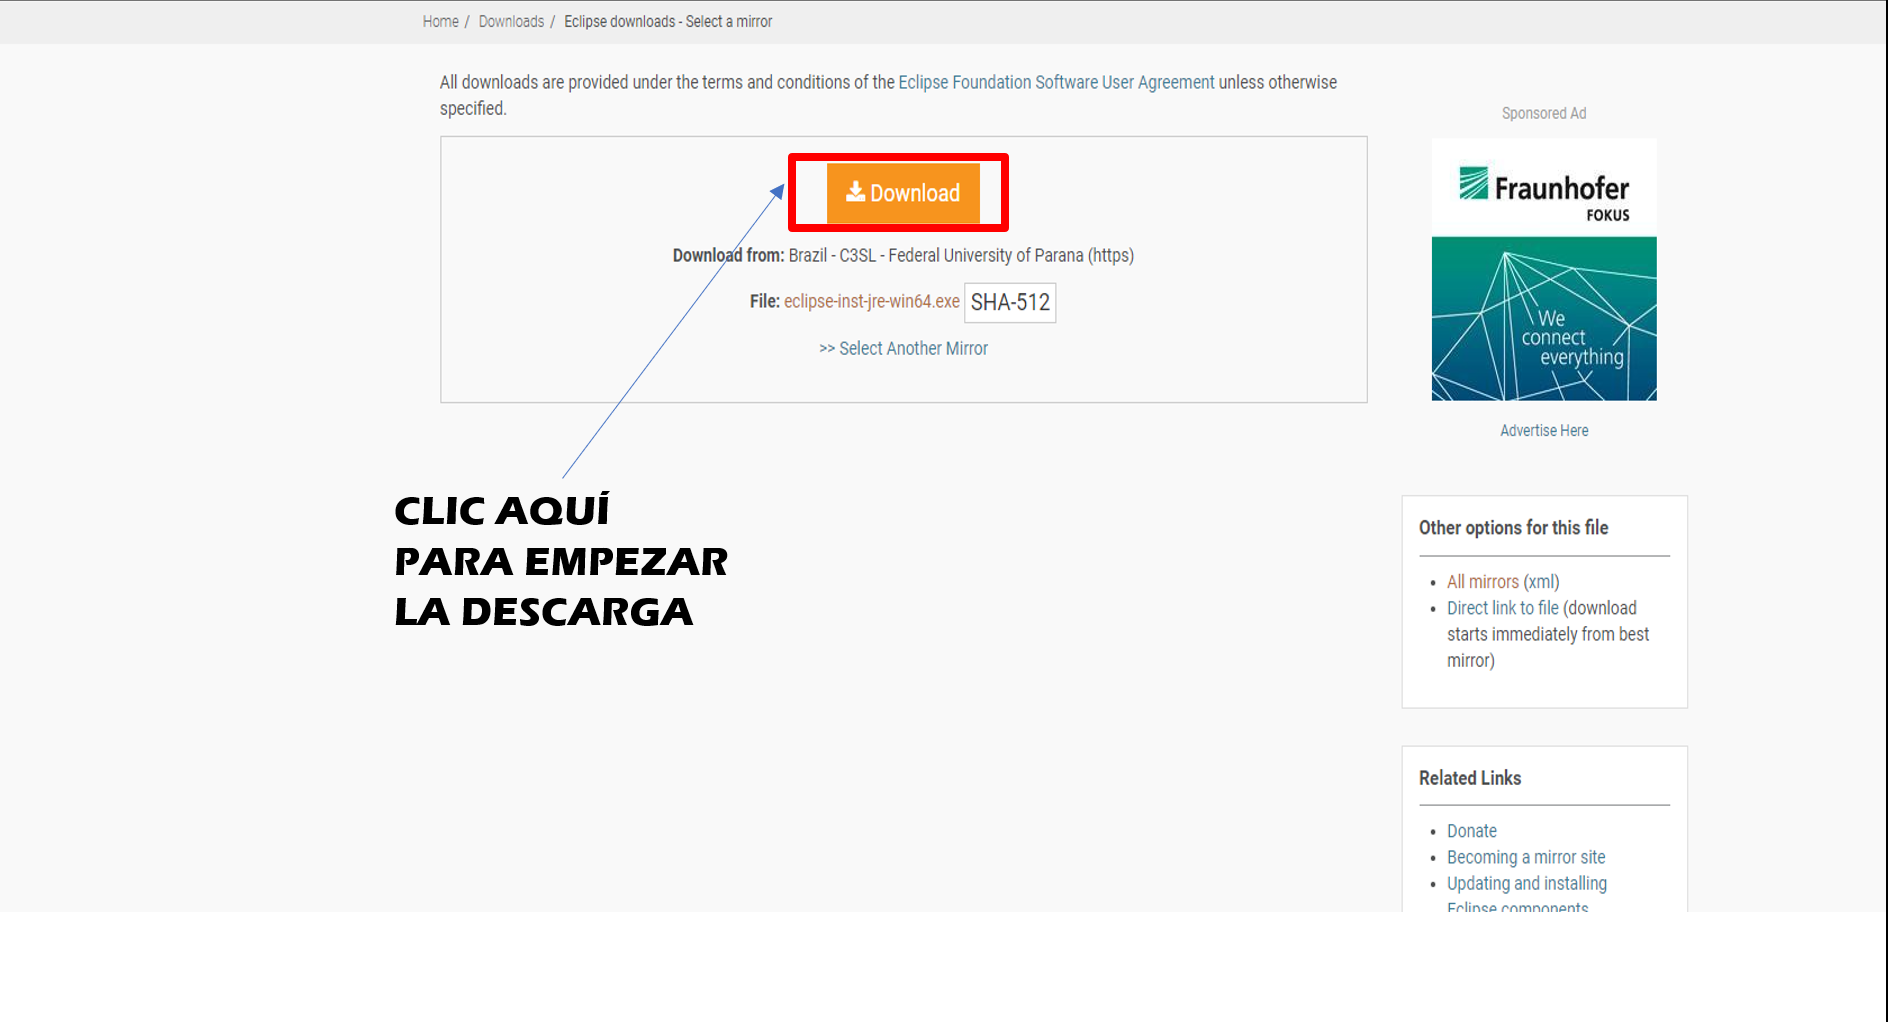Click the Sponsored Ad label
This screenshot has height=1022, width=1888.
(x=1544, y=113)
